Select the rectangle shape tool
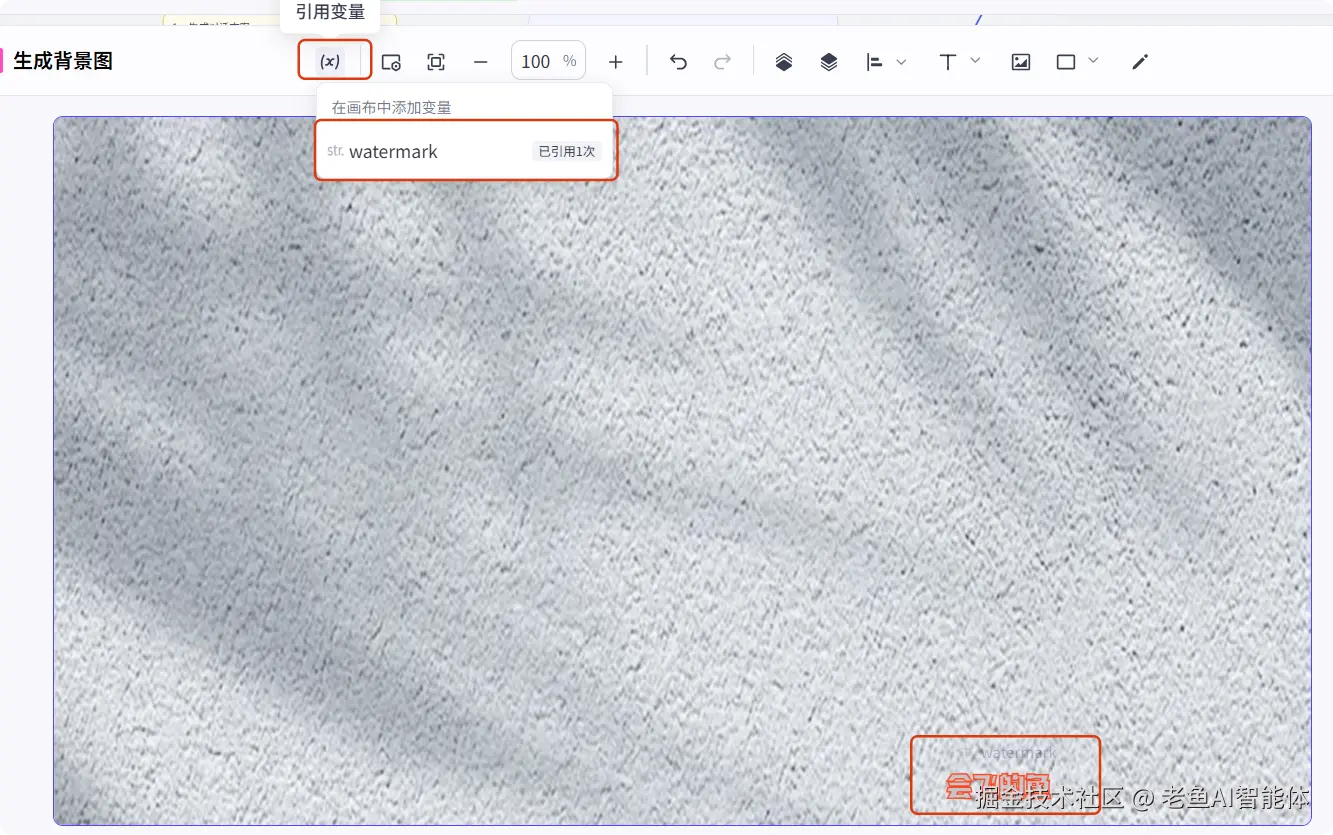 pos(1066,62)
